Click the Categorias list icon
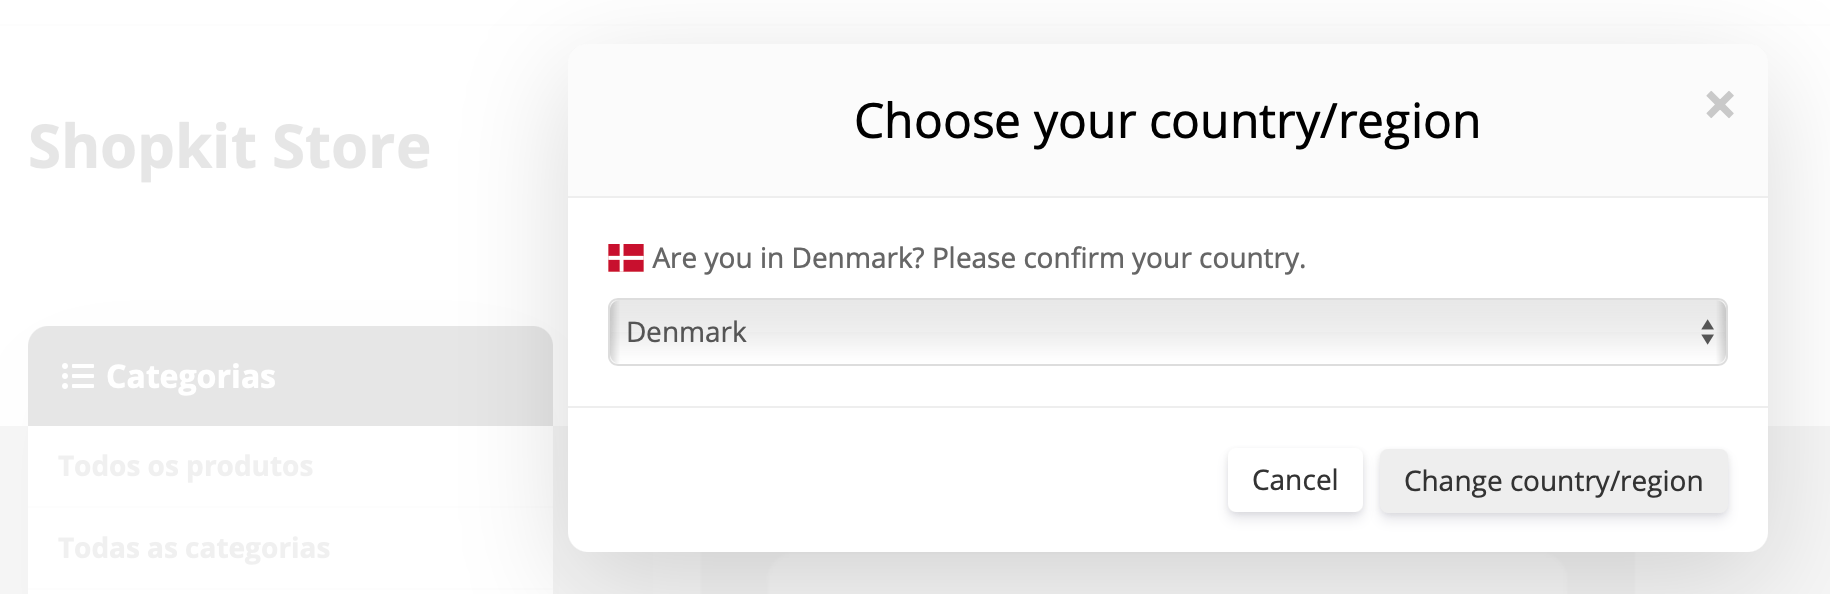This screenshot has height=594, width=1830. [77, 377]
